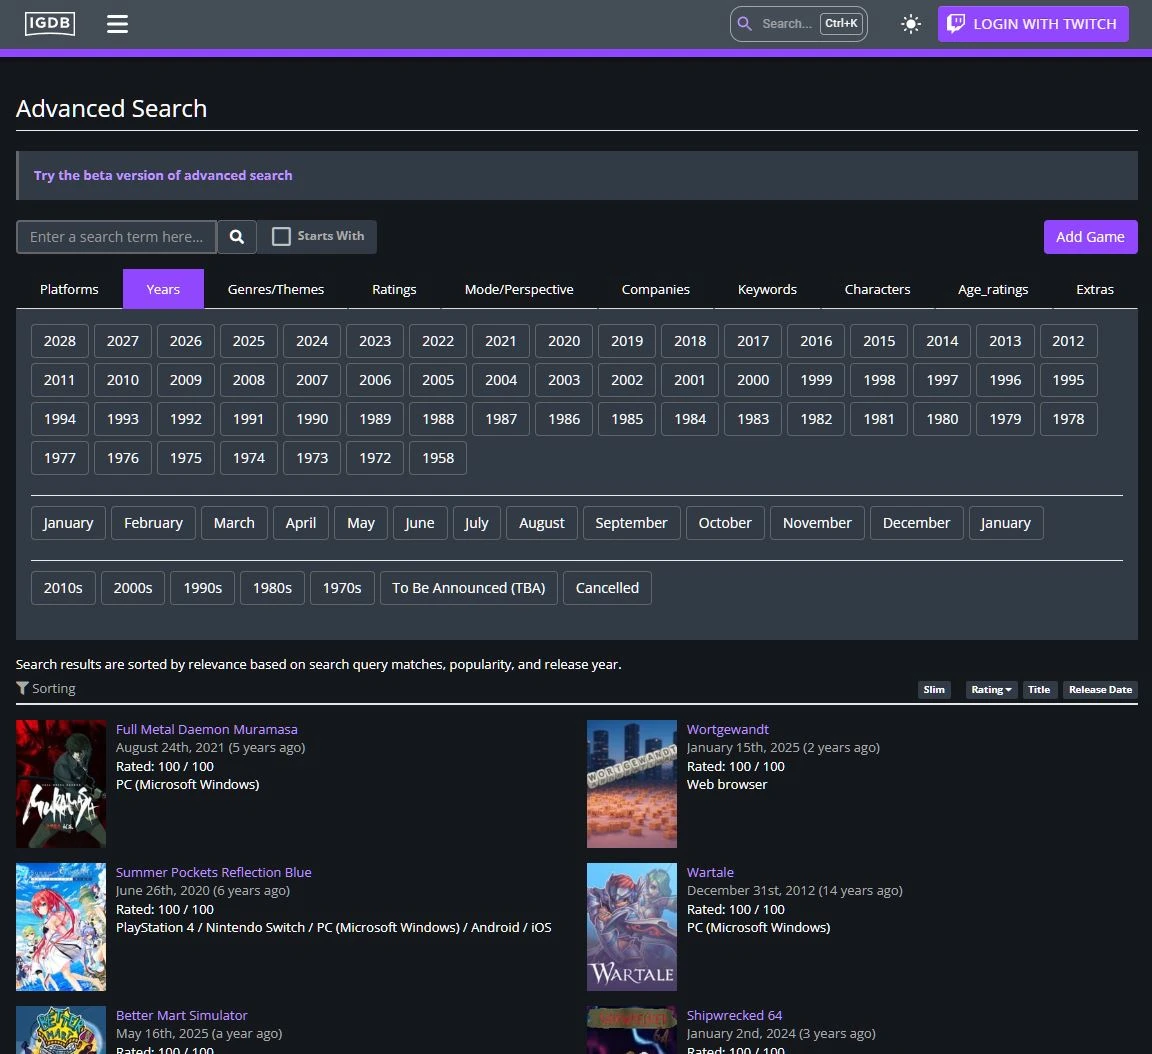Open the beta advanced search link
Image resolution: width=1152 pixels, height=1054 pixels.
[163, 176]
